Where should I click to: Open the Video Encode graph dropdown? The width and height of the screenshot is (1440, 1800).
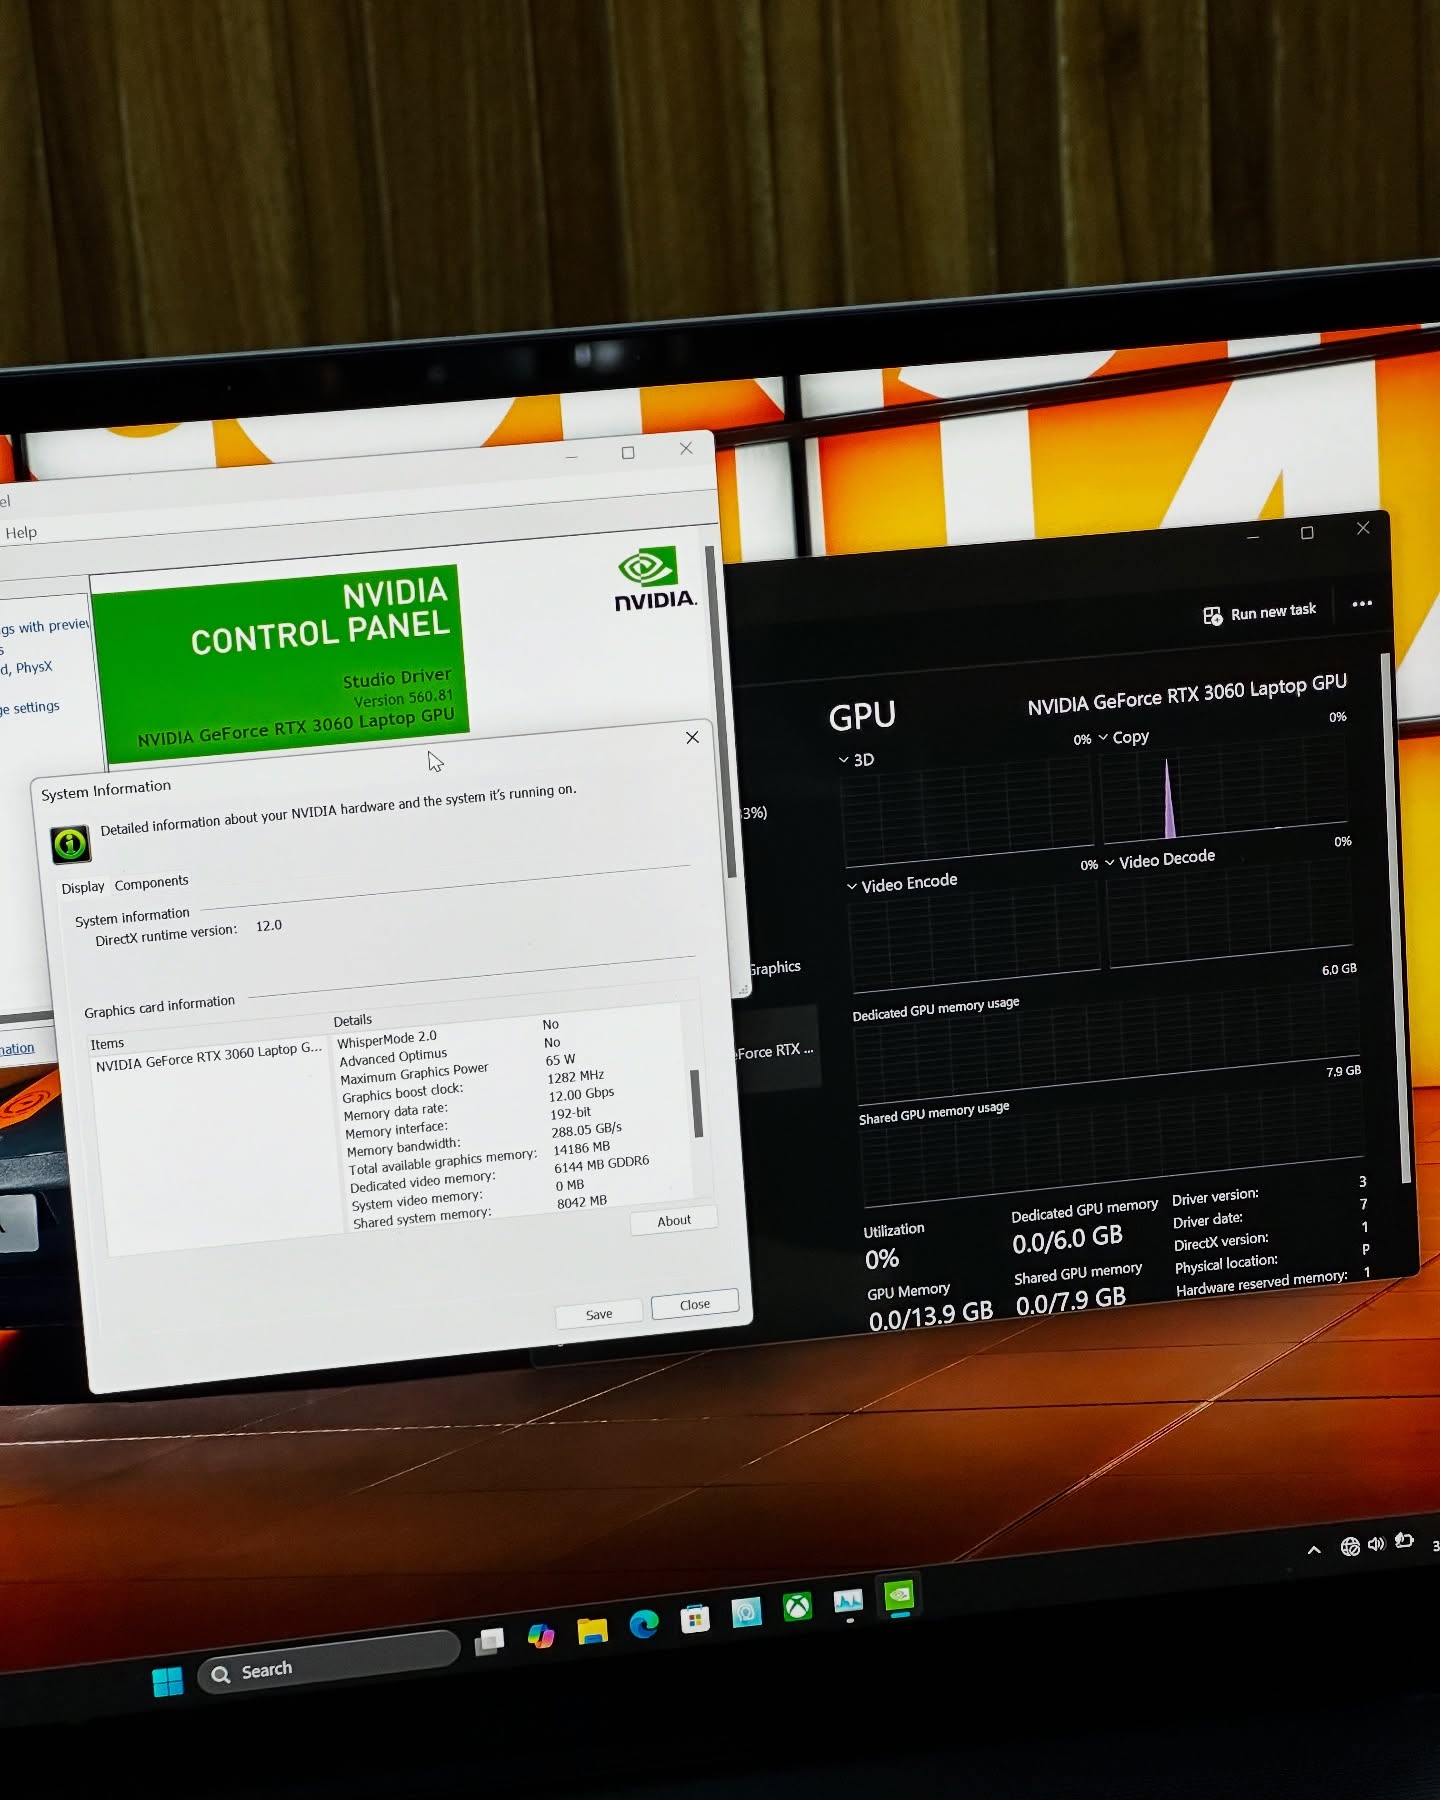click(x=902, y=883)
